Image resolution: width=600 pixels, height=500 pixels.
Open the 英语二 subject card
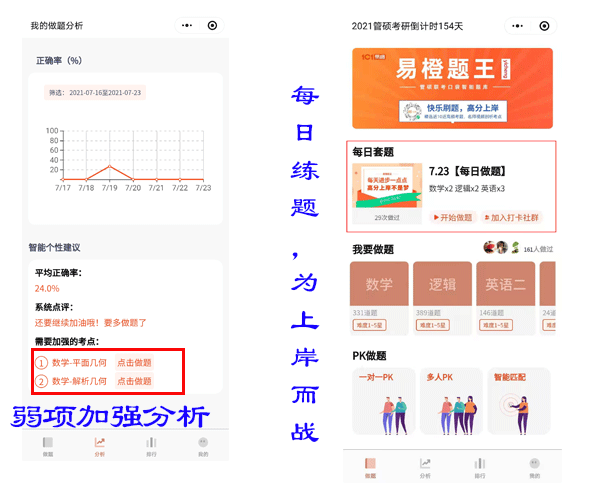tap(505, 299)
